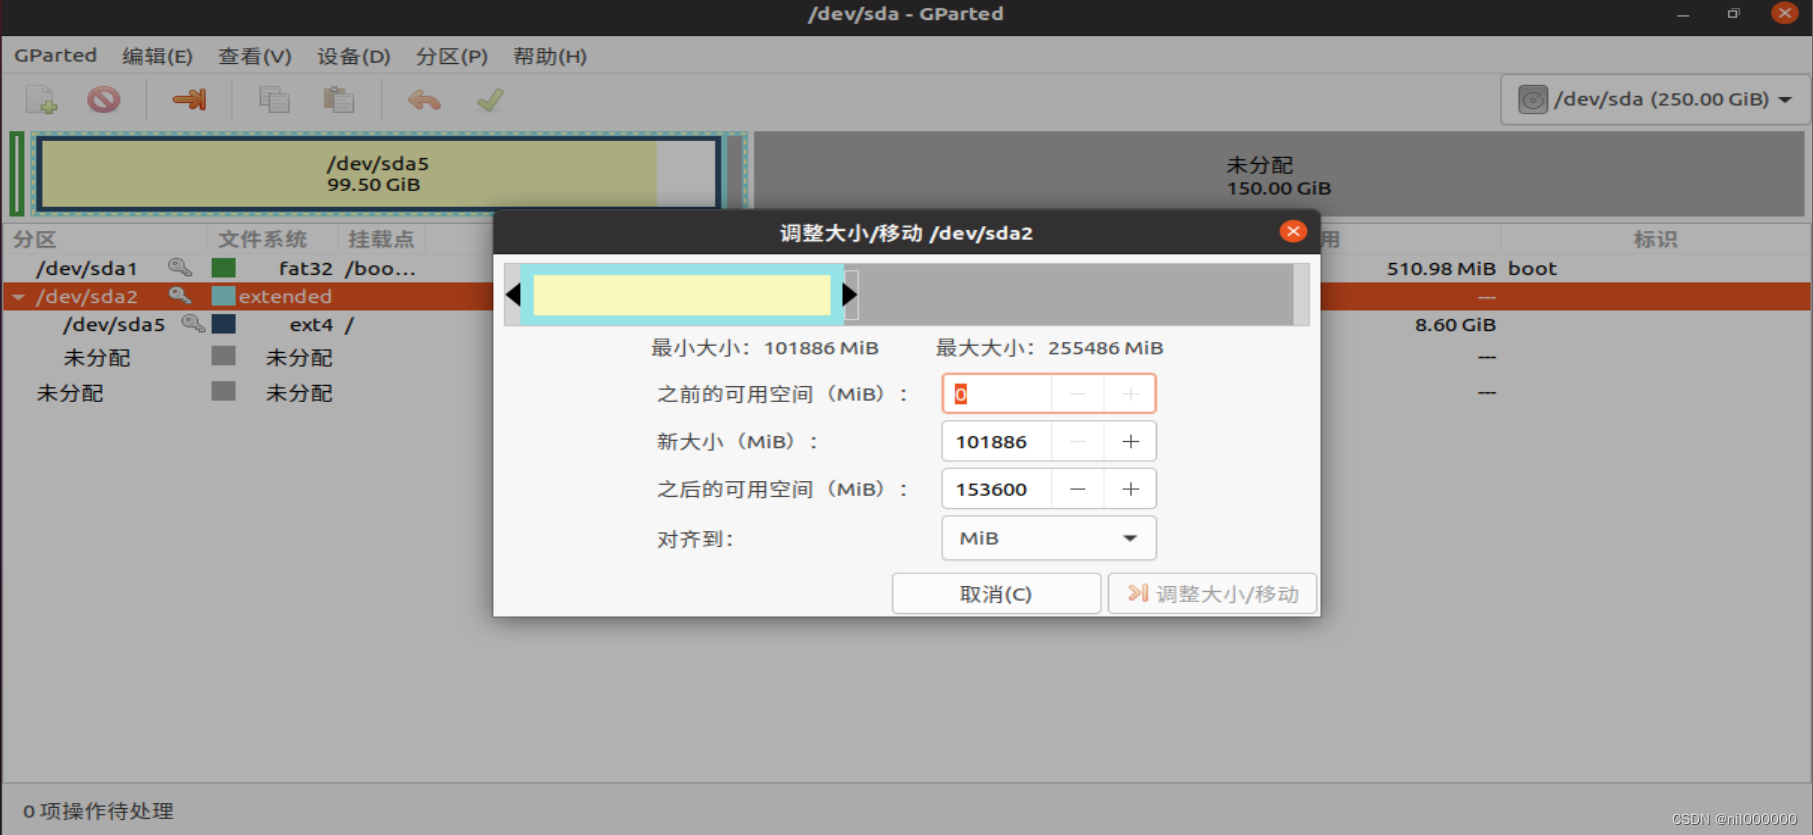Open the 设备(D) menu
Screen dimensions: 1813x835
pos(354,56)
